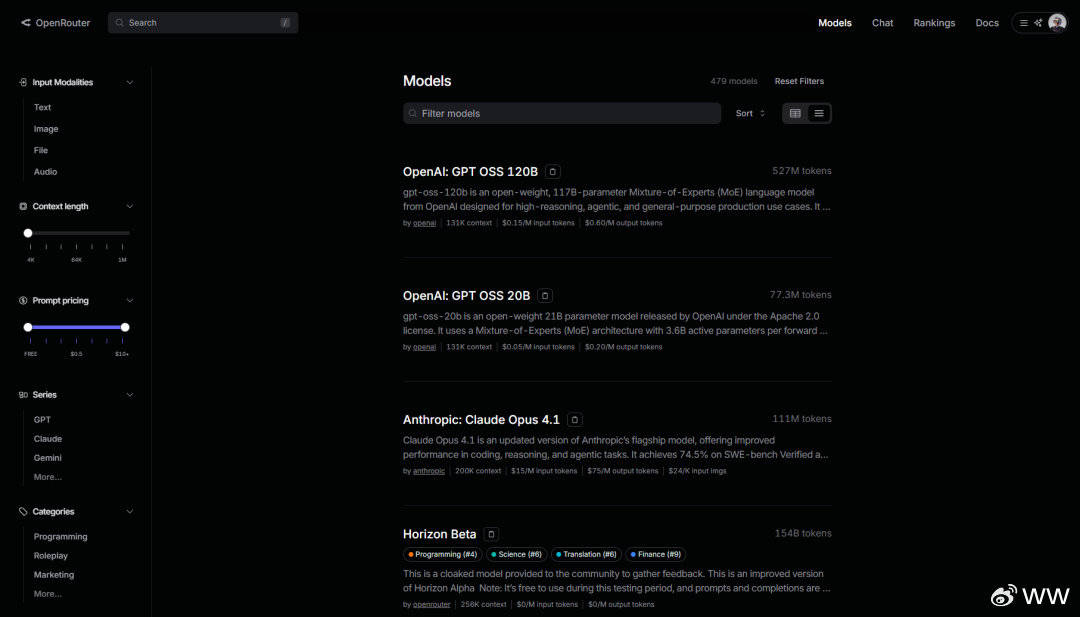Filter by File input modality
The width and height of the screenshot is (1080, 617).
pos(41,150)
